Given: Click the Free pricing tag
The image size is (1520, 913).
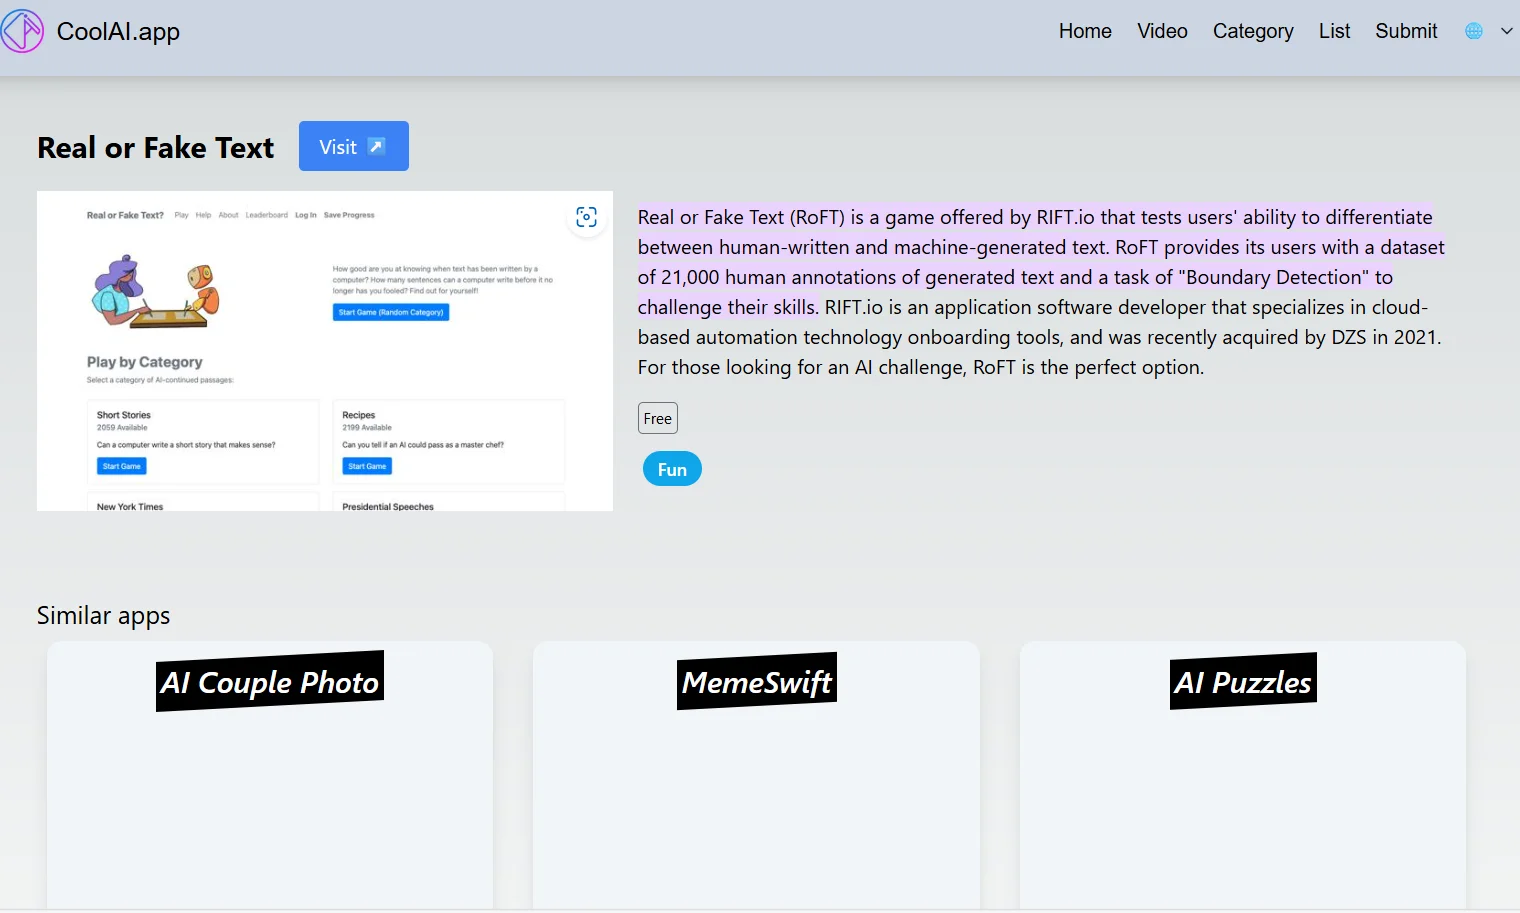Looking at the screenshot, I should pos(657,418).
